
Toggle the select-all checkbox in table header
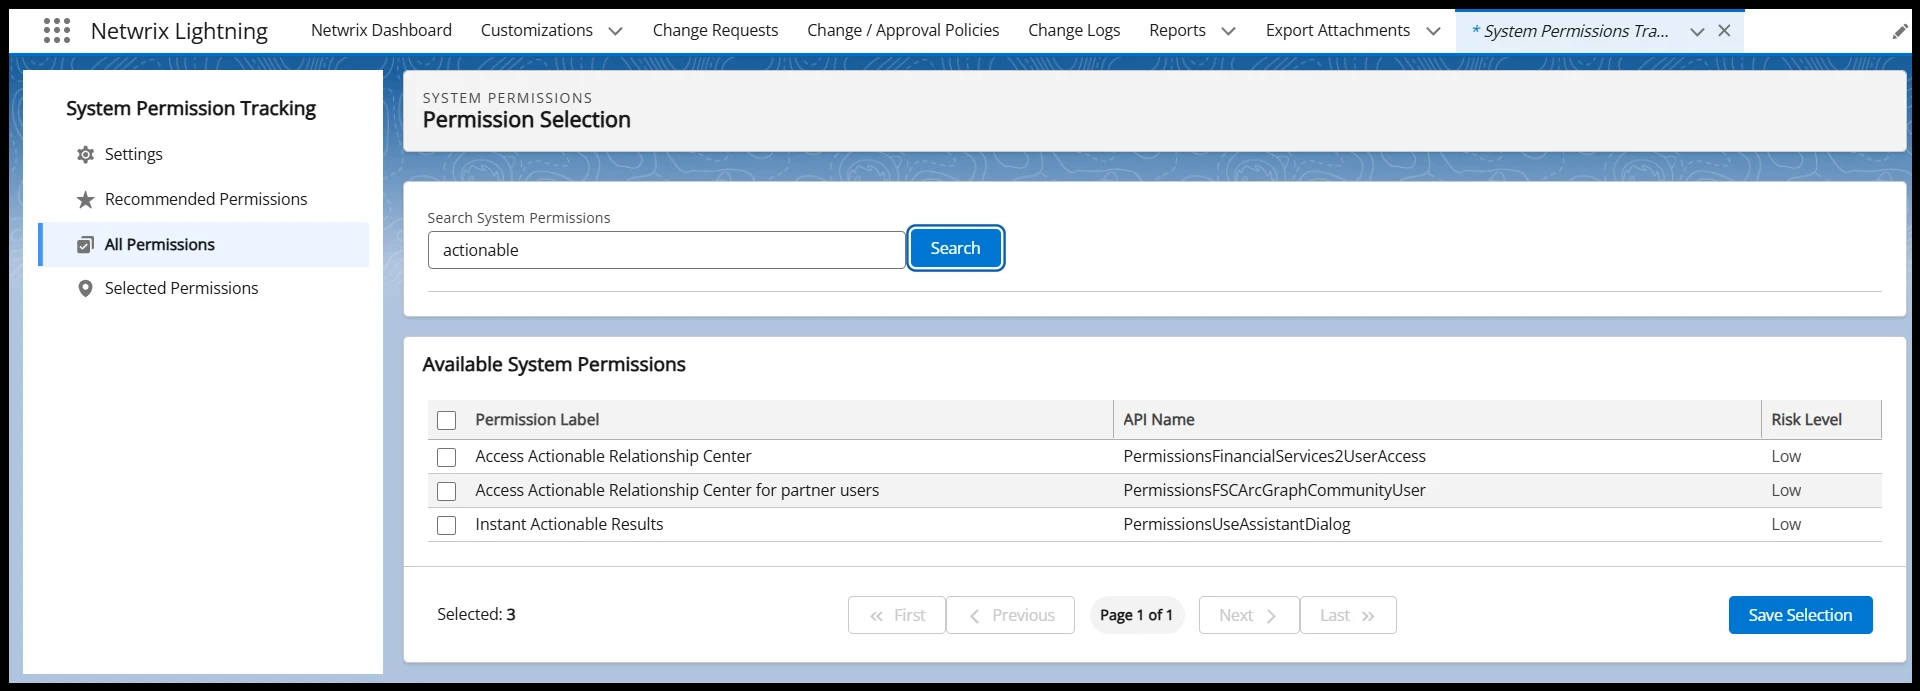[x=447, y=421]
